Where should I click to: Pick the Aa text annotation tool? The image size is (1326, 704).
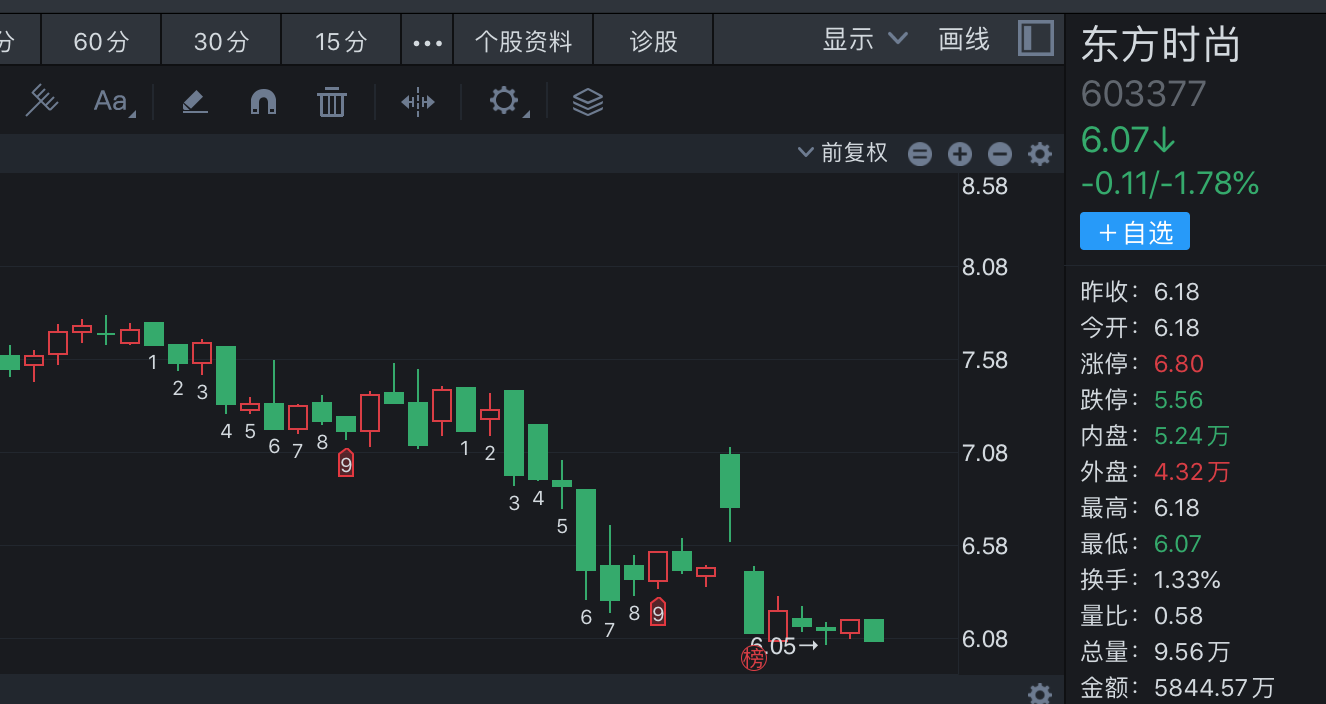(111, 101)
